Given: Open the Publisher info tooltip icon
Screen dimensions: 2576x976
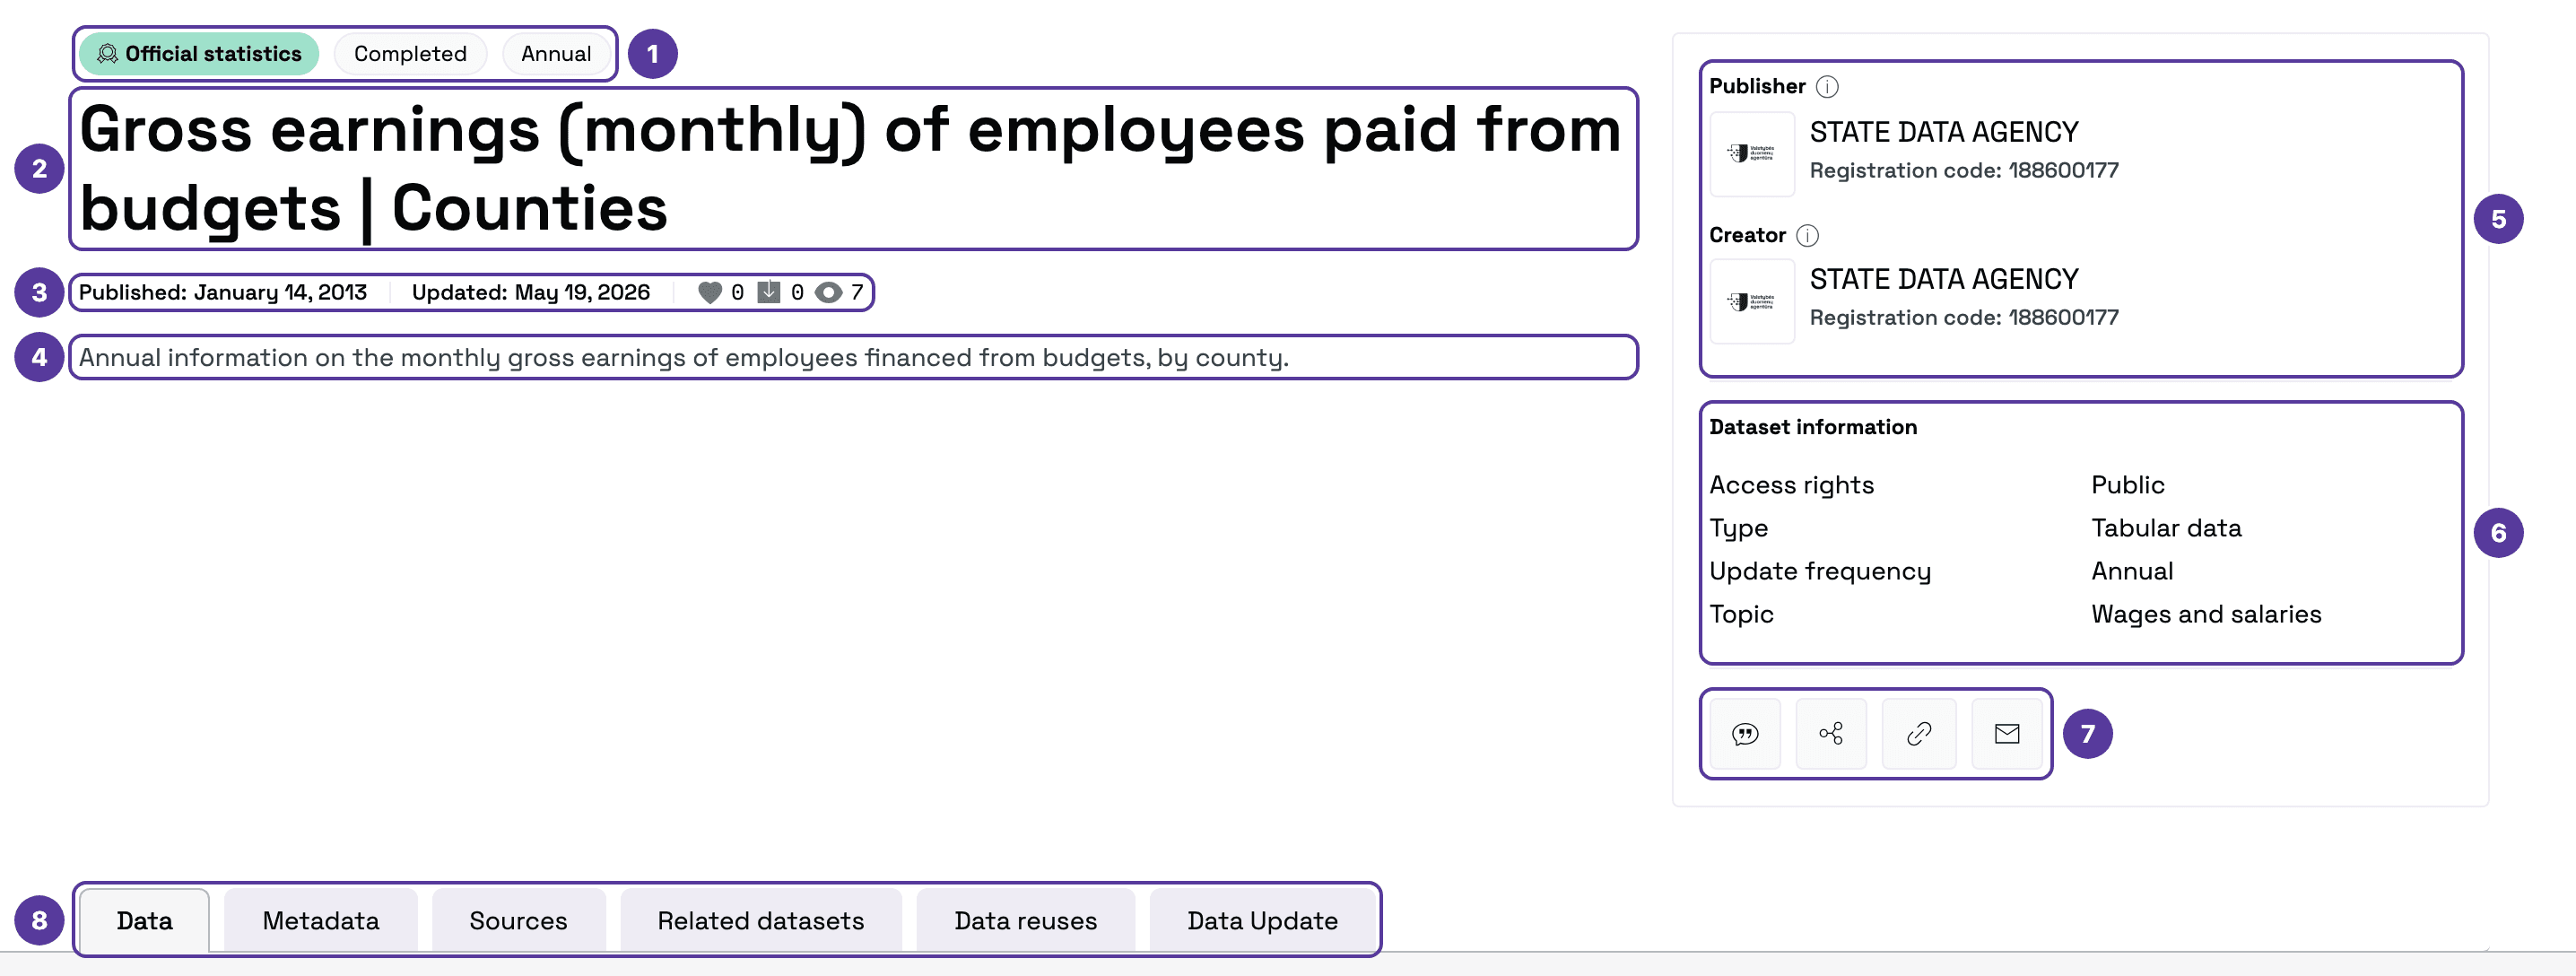Looking at the screenshot, I should point(1827,86).
